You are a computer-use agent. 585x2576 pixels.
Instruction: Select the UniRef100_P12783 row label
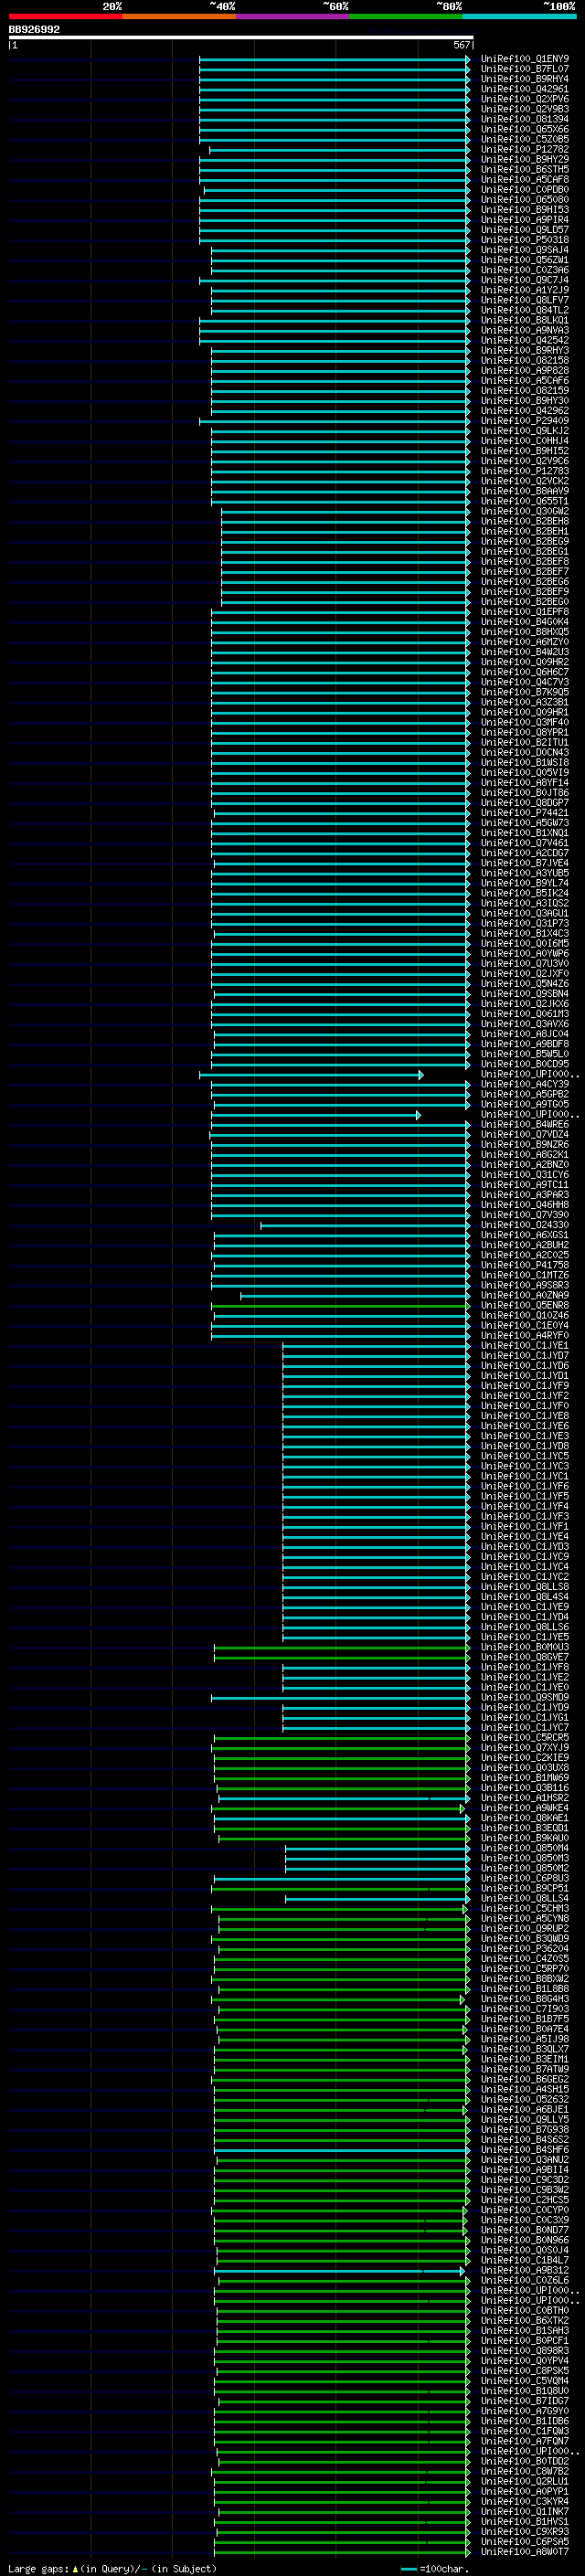tap(525, 471)
